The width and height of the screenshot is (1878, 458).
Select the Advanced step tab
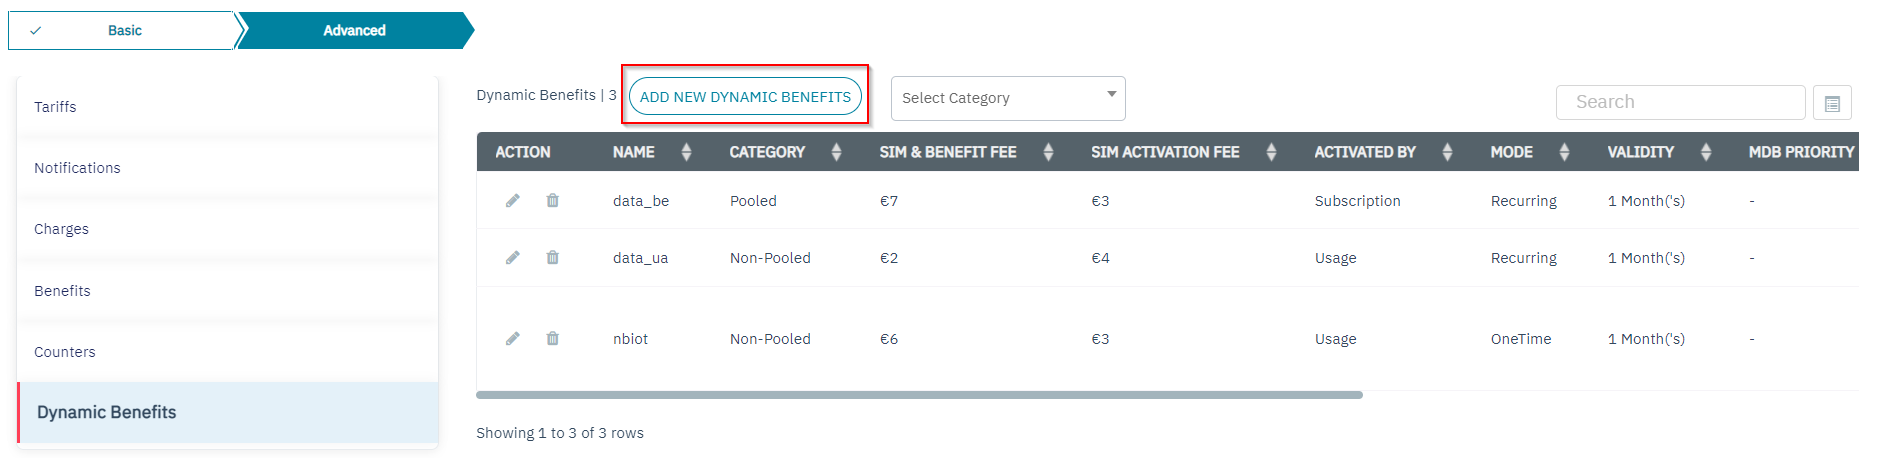coord(354,31)
